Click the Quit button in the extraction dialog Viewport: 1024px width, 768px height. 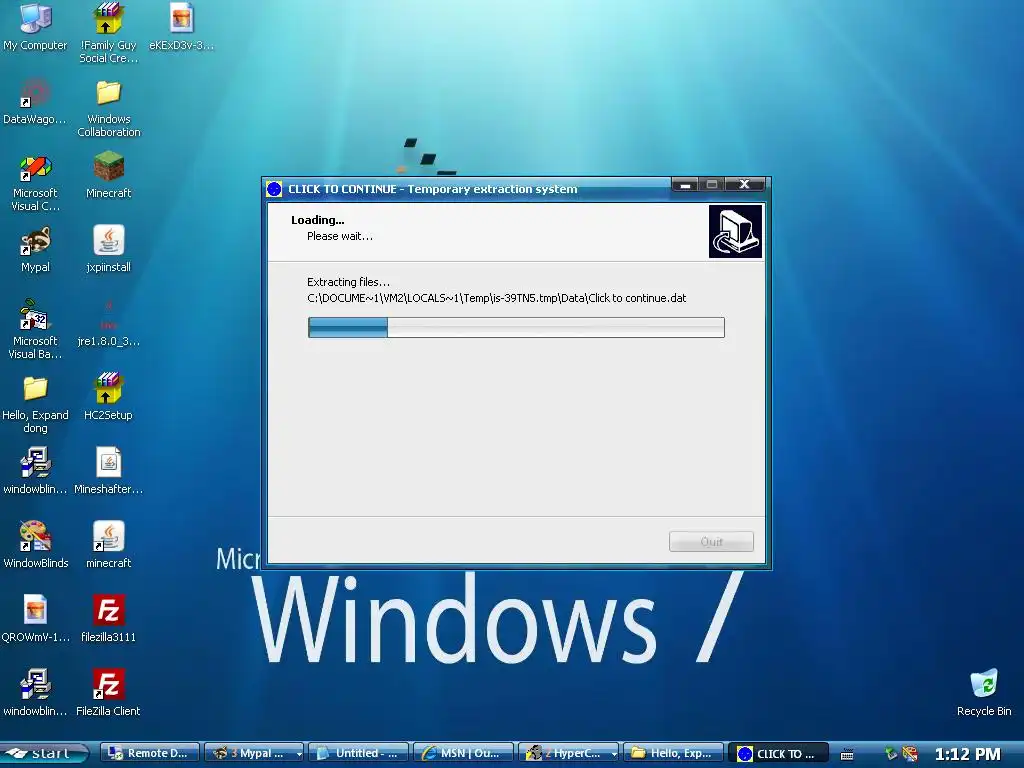pyautogui.click(x=711, y=541)
